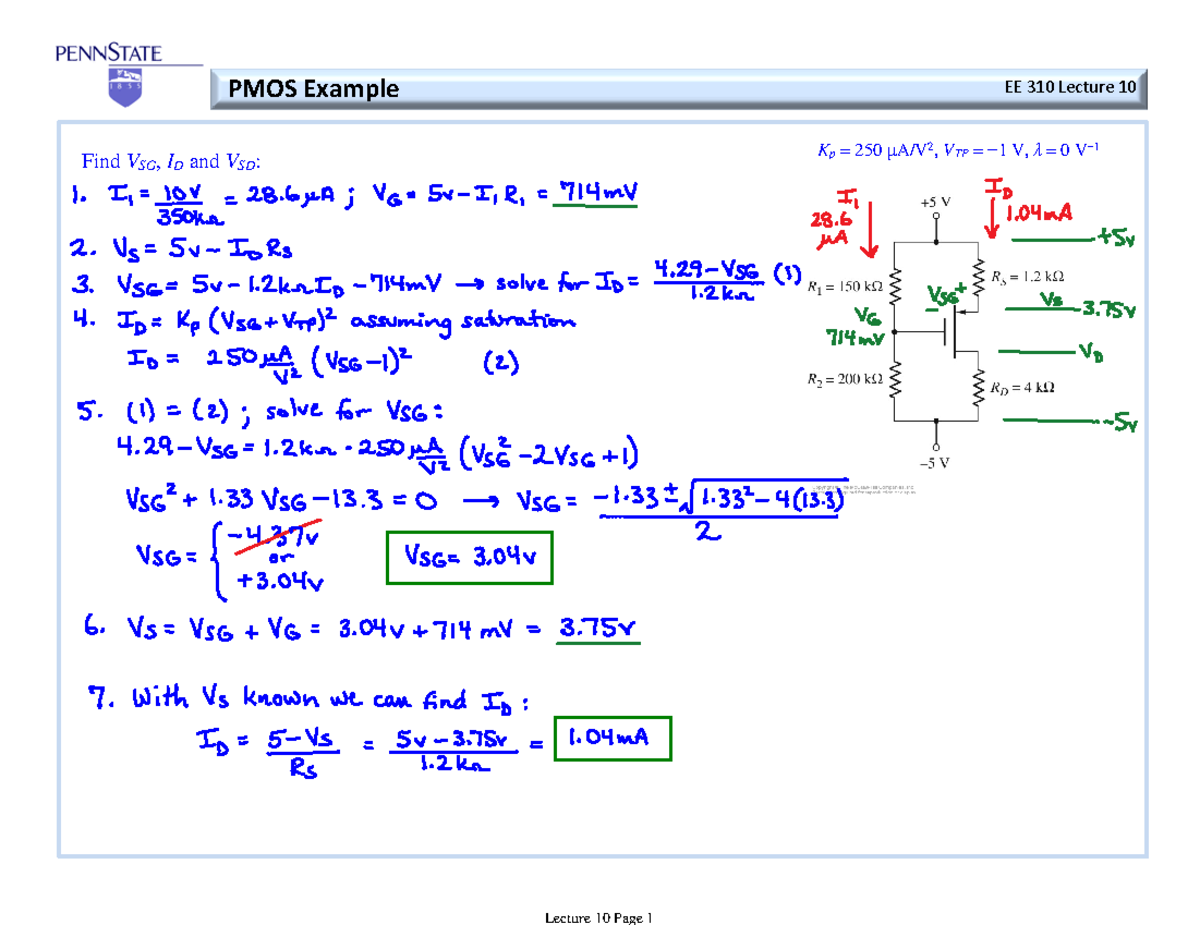1200x925 pixels.
Task: Select the EE 310 Lecture 10 label
Action: 1070,86
